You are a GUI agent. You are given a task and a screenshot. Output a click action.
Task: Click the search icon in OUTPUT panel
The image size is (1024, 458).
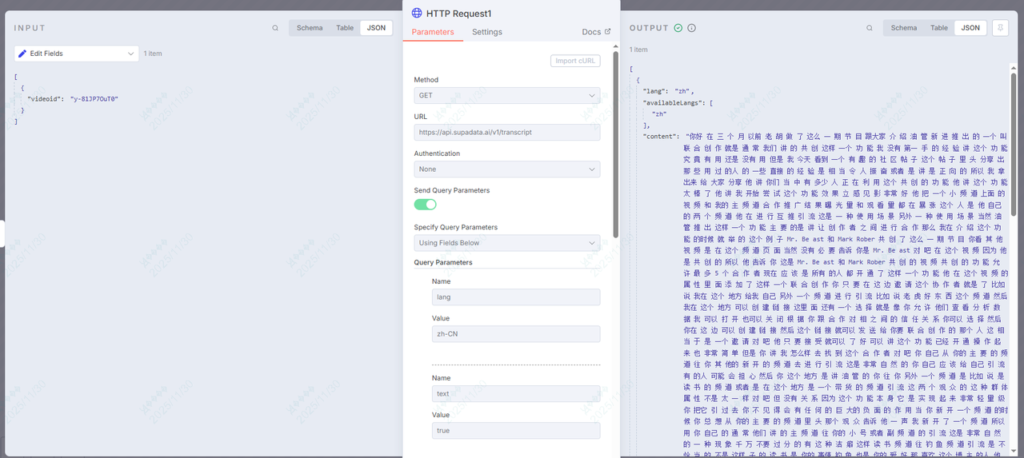868,28
